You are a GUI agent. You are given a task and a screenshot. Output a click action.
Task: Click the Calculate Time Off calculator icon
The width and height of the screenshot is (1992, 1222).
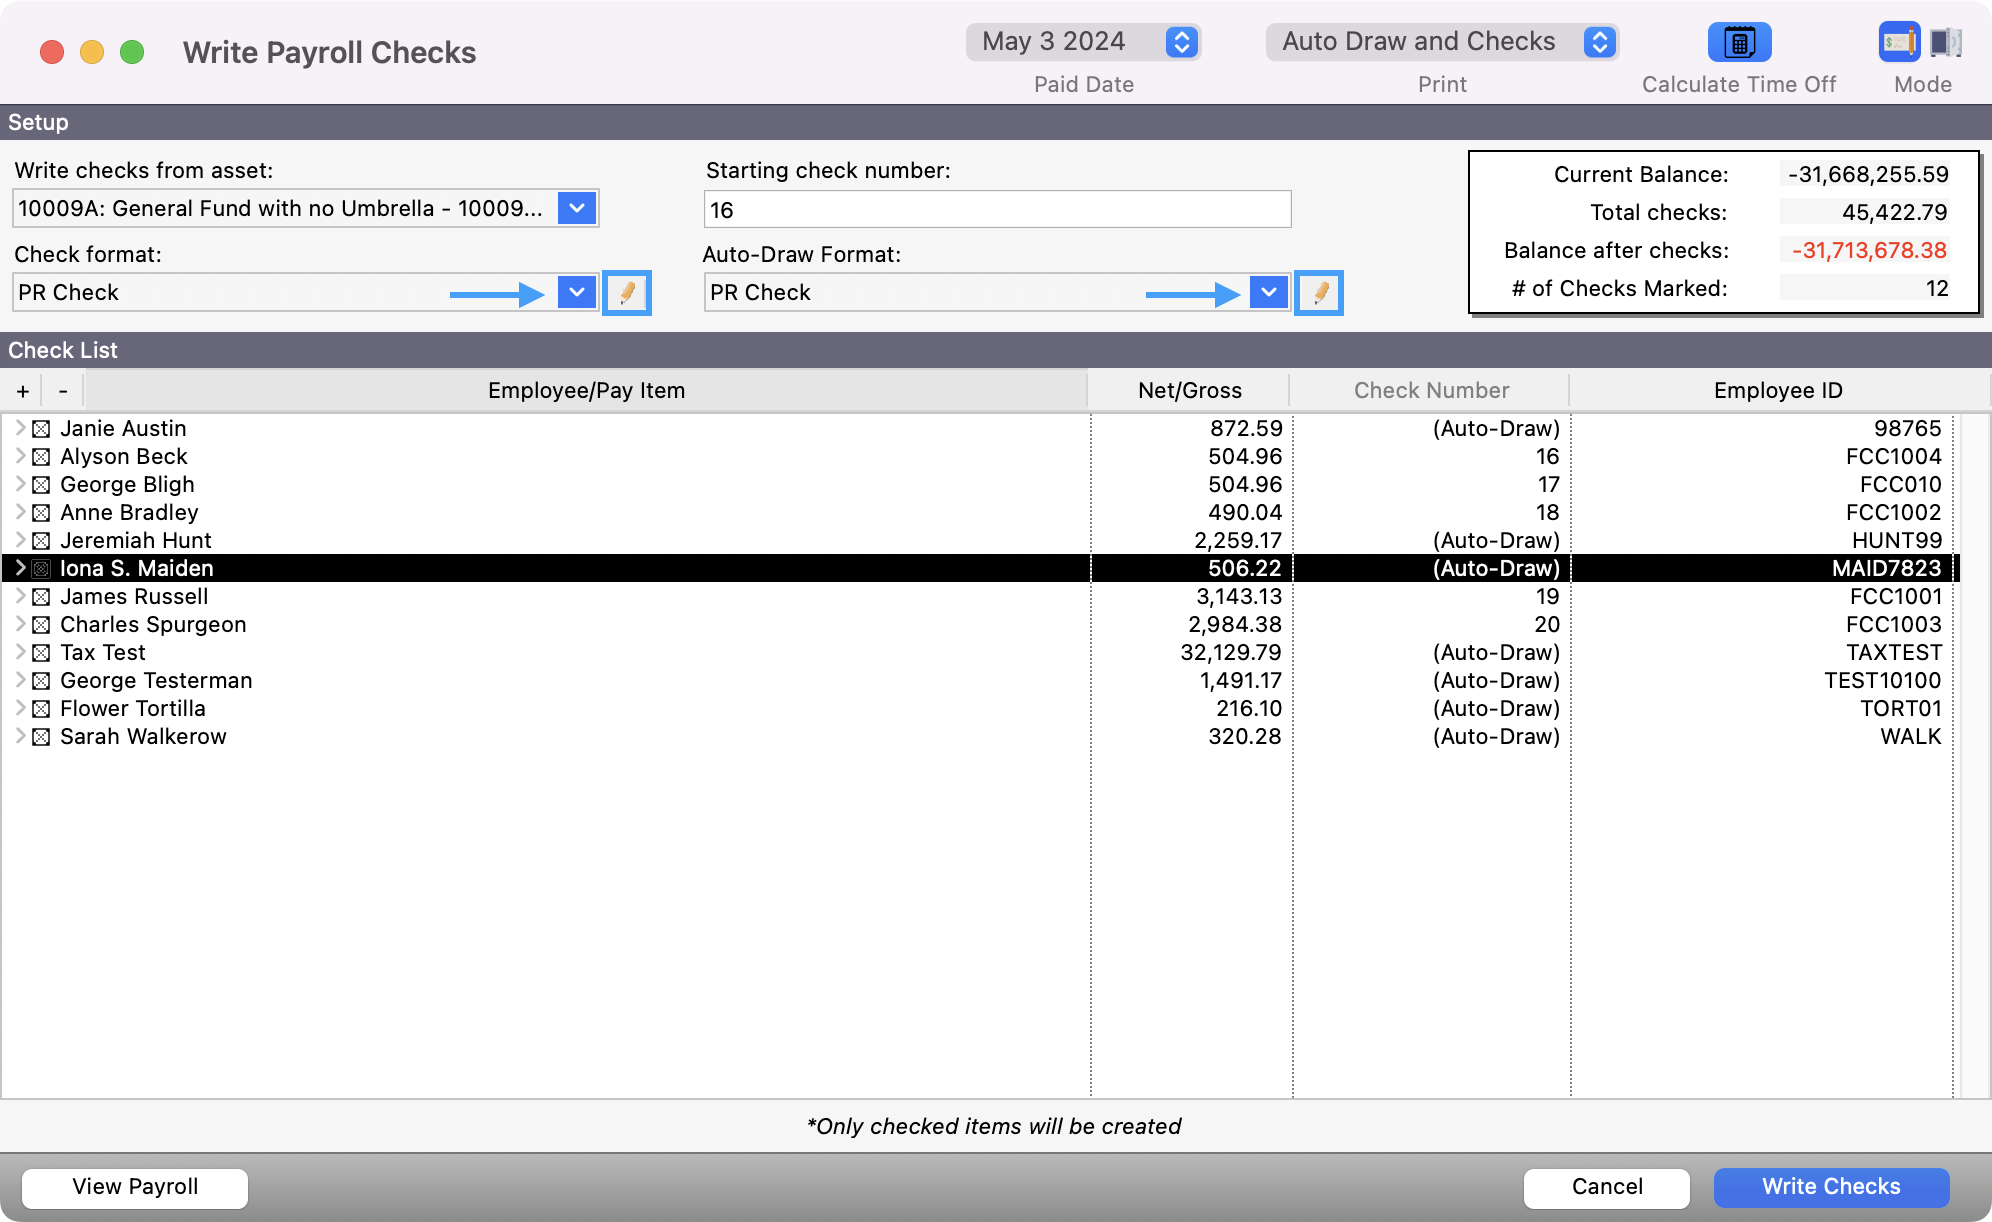[x=1738, y=43]
